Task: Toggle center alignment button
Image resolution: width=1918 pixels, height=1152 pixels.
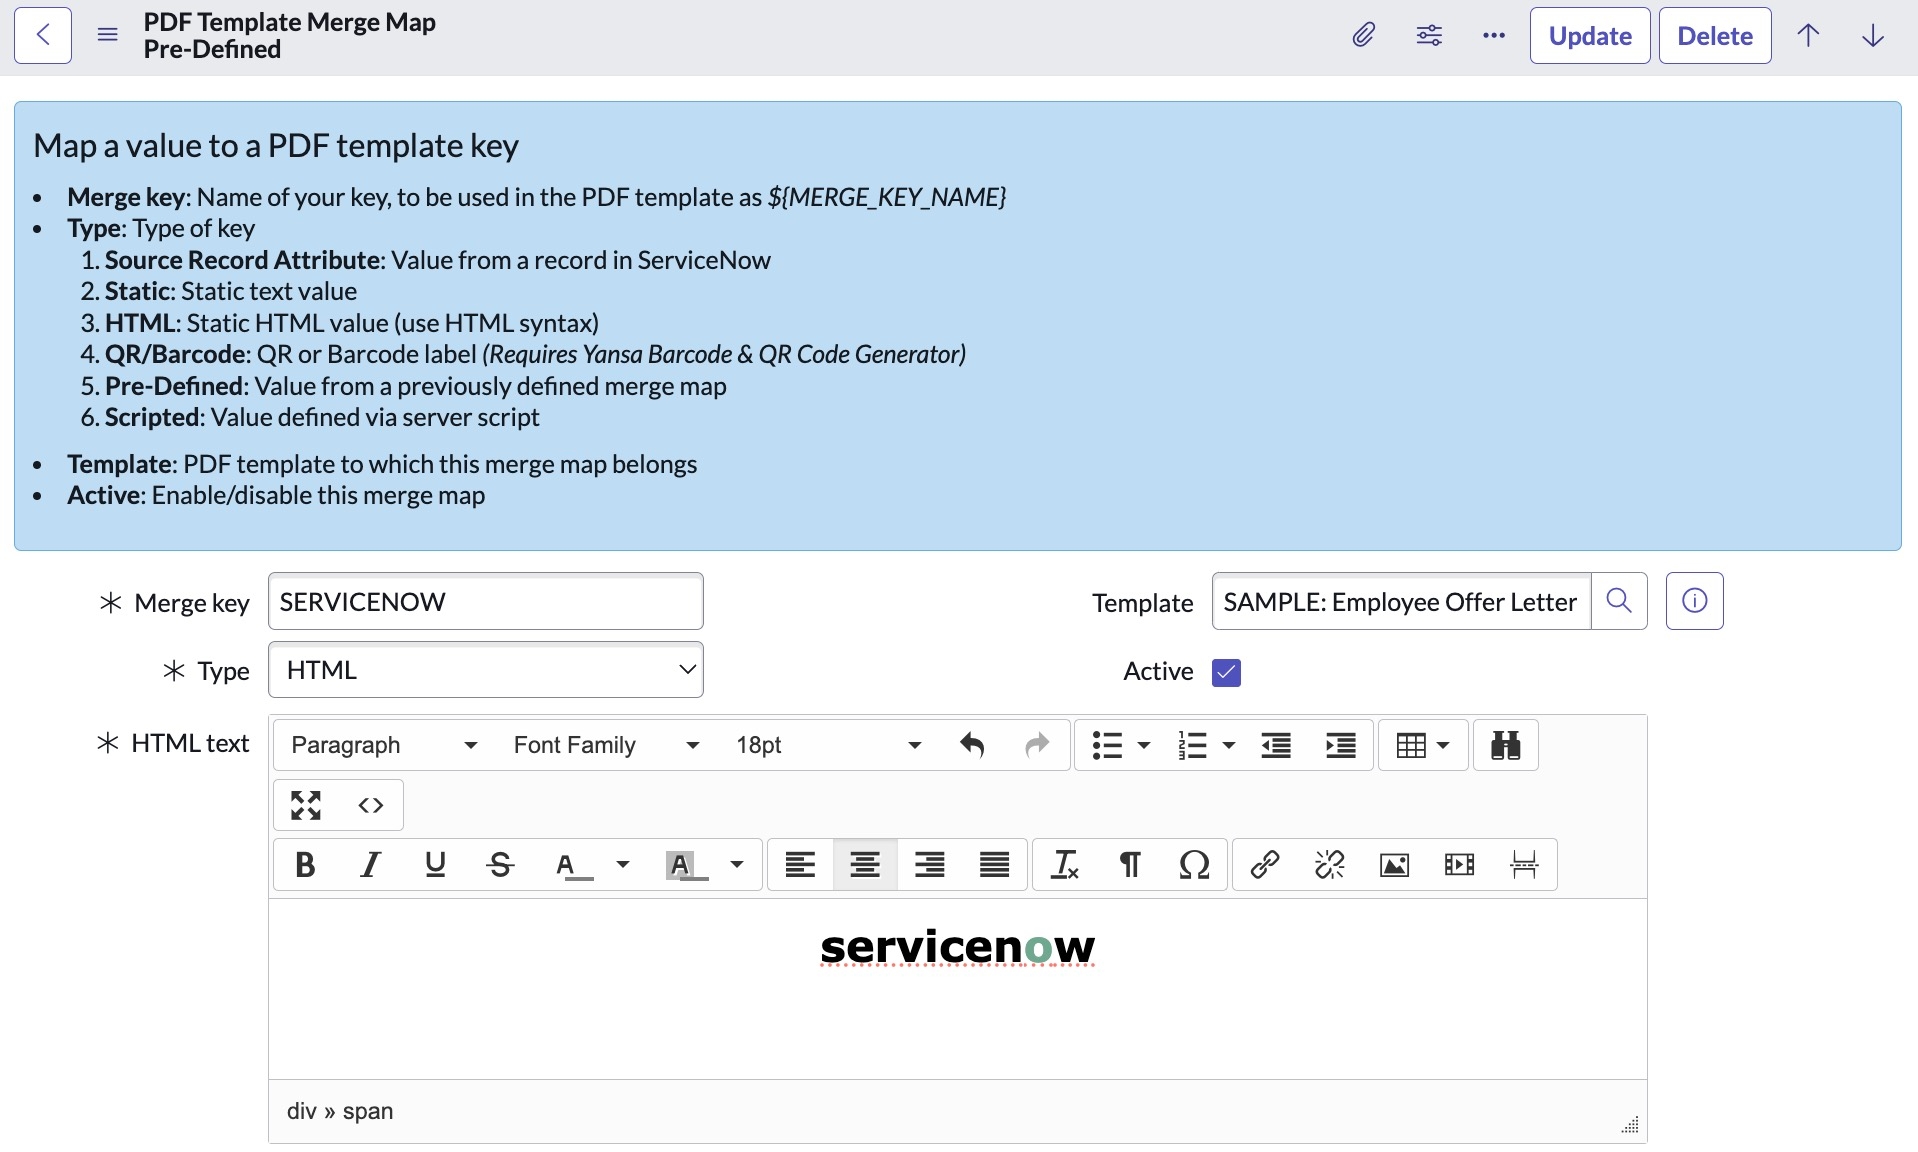Action: (865, 864)
